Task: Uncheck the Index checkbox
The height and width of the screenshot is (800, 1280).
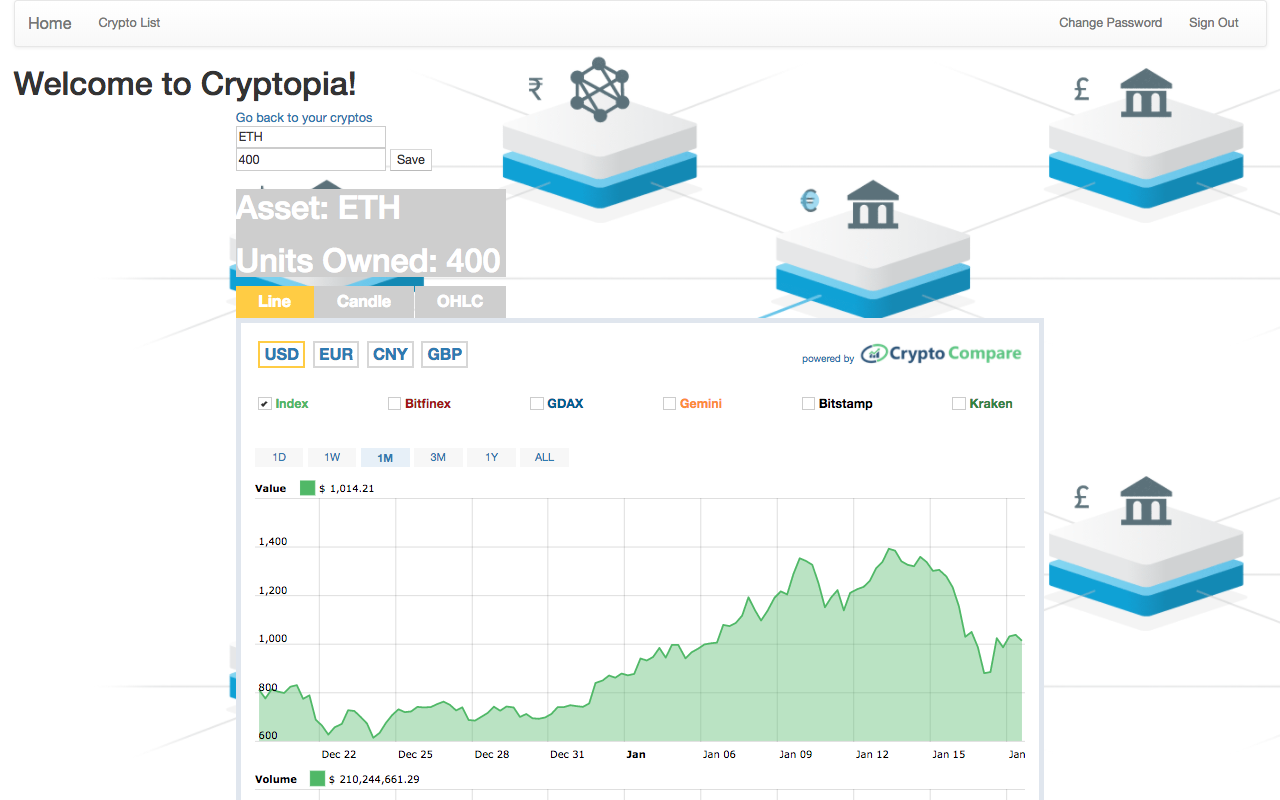Action: click(265, 404)
